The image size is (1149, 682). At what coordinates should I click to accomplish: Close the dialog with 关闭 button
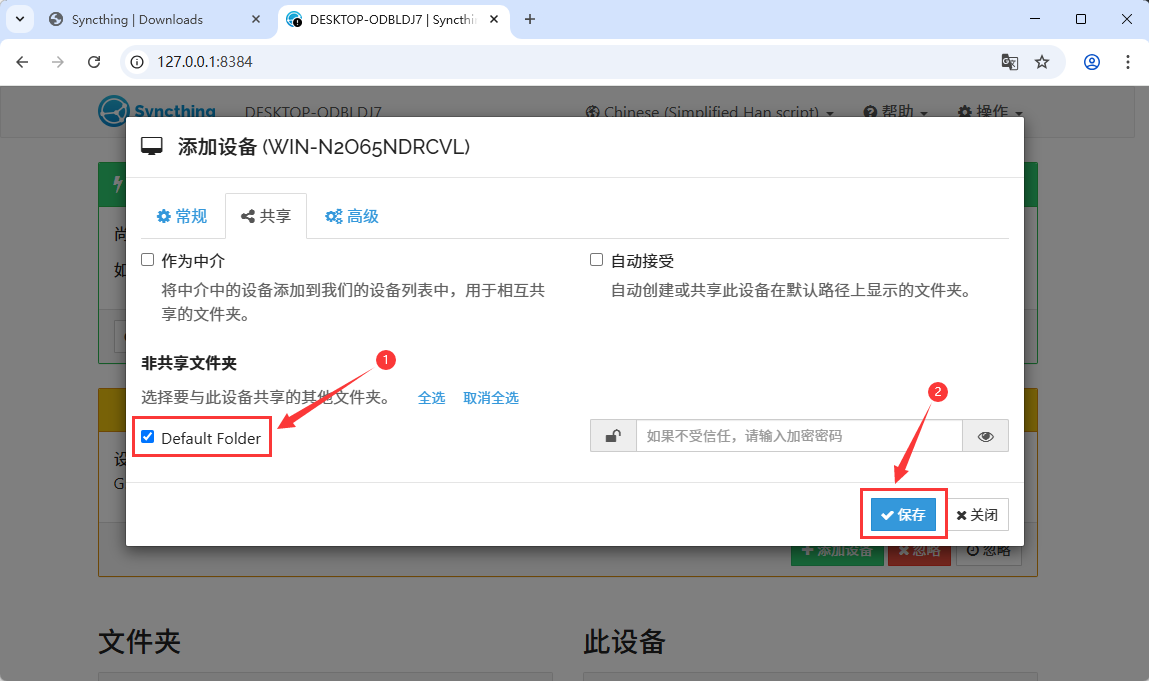[978, 515]
